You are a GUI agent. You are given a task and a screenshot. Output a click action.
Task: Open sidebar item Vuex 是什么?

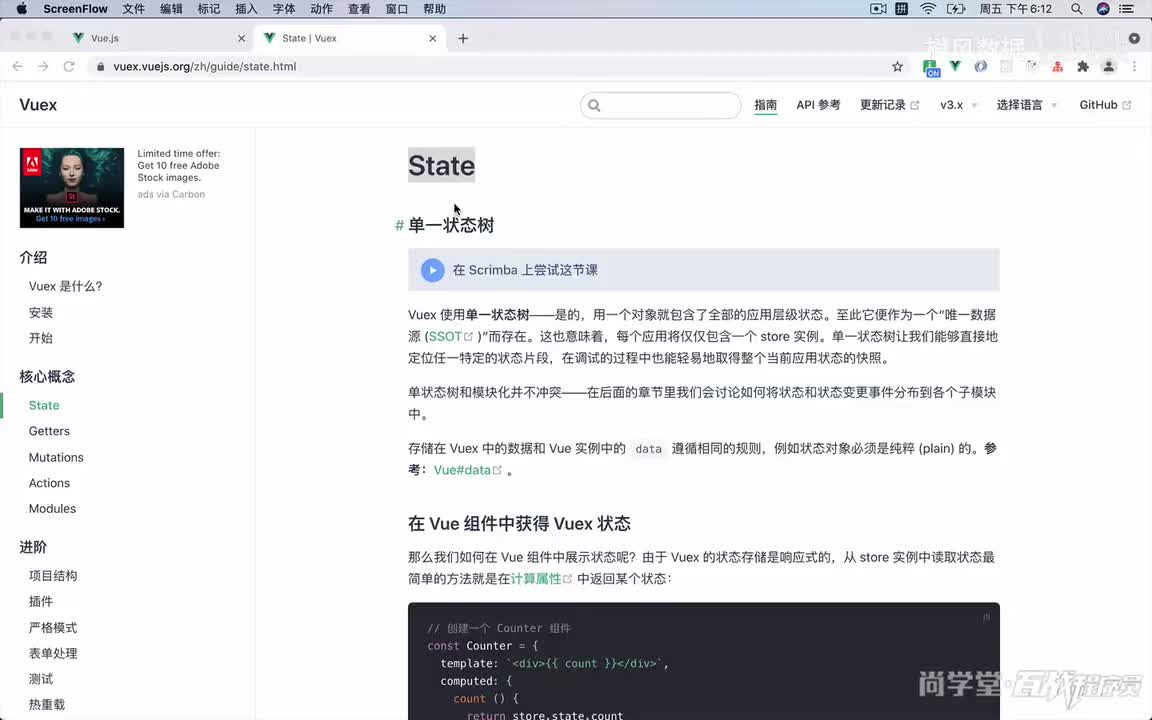(x=65, y=286)
